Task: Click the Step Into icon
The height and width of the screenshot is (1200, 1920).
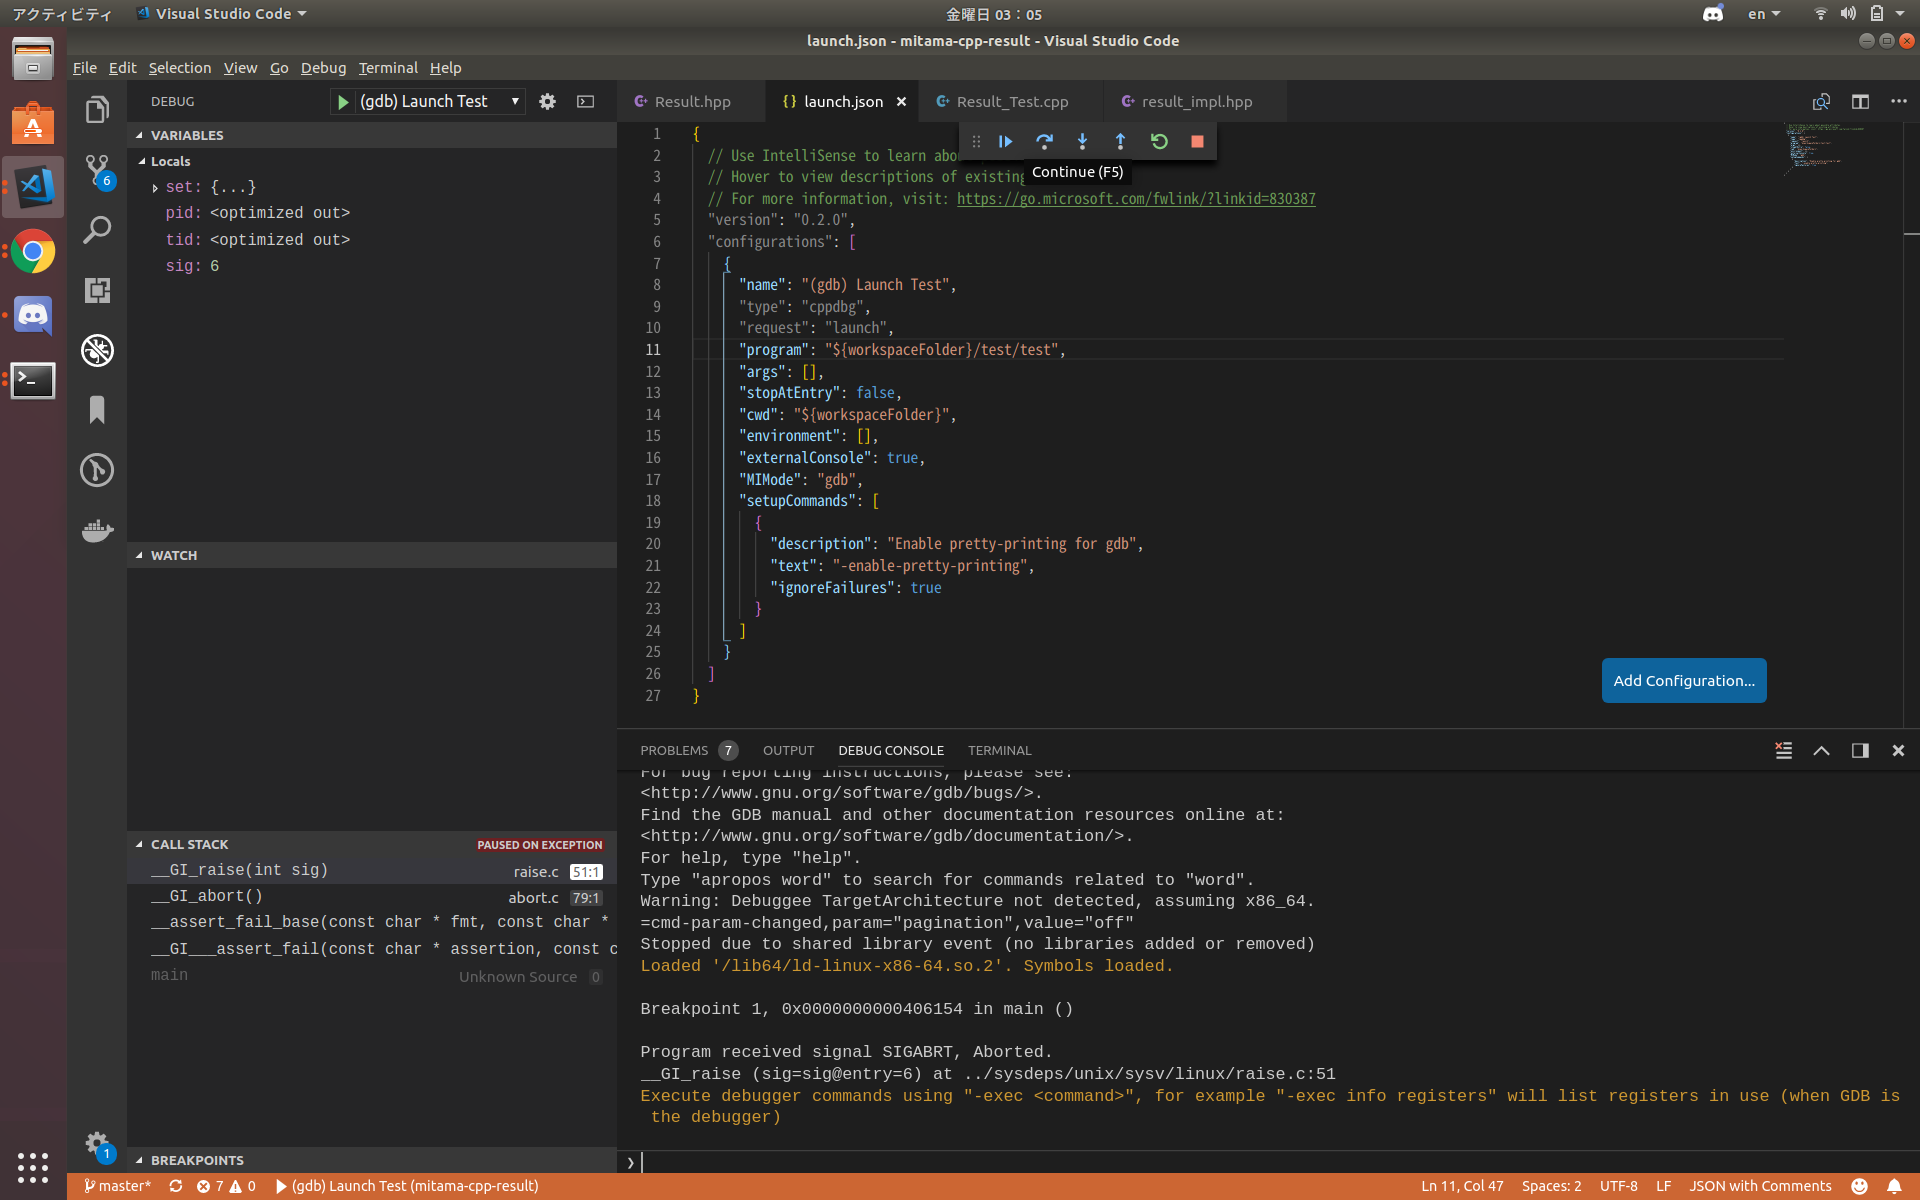Action: [x=1081, y=141]
